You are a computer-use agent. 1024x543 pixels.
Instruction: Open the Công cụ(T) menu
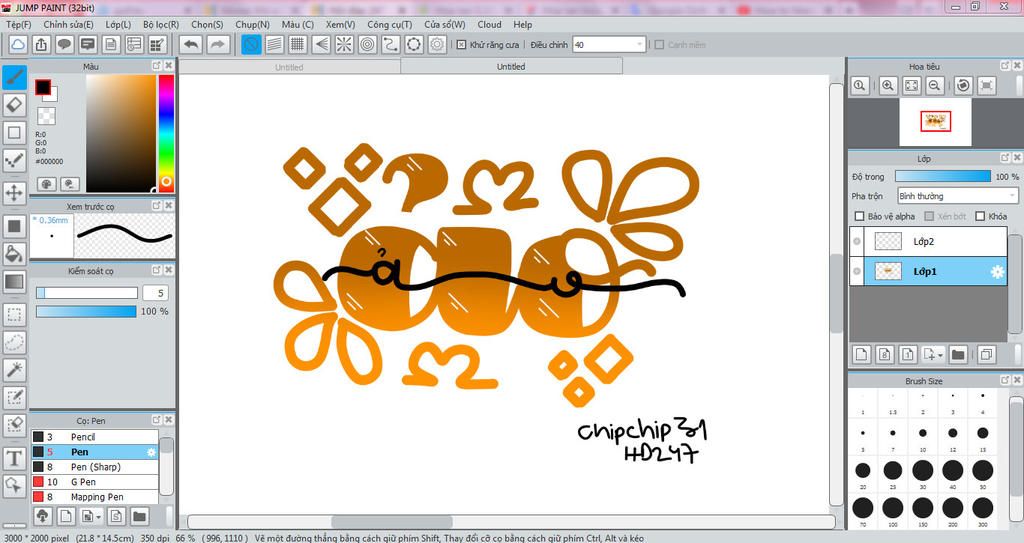click(390, 24)
